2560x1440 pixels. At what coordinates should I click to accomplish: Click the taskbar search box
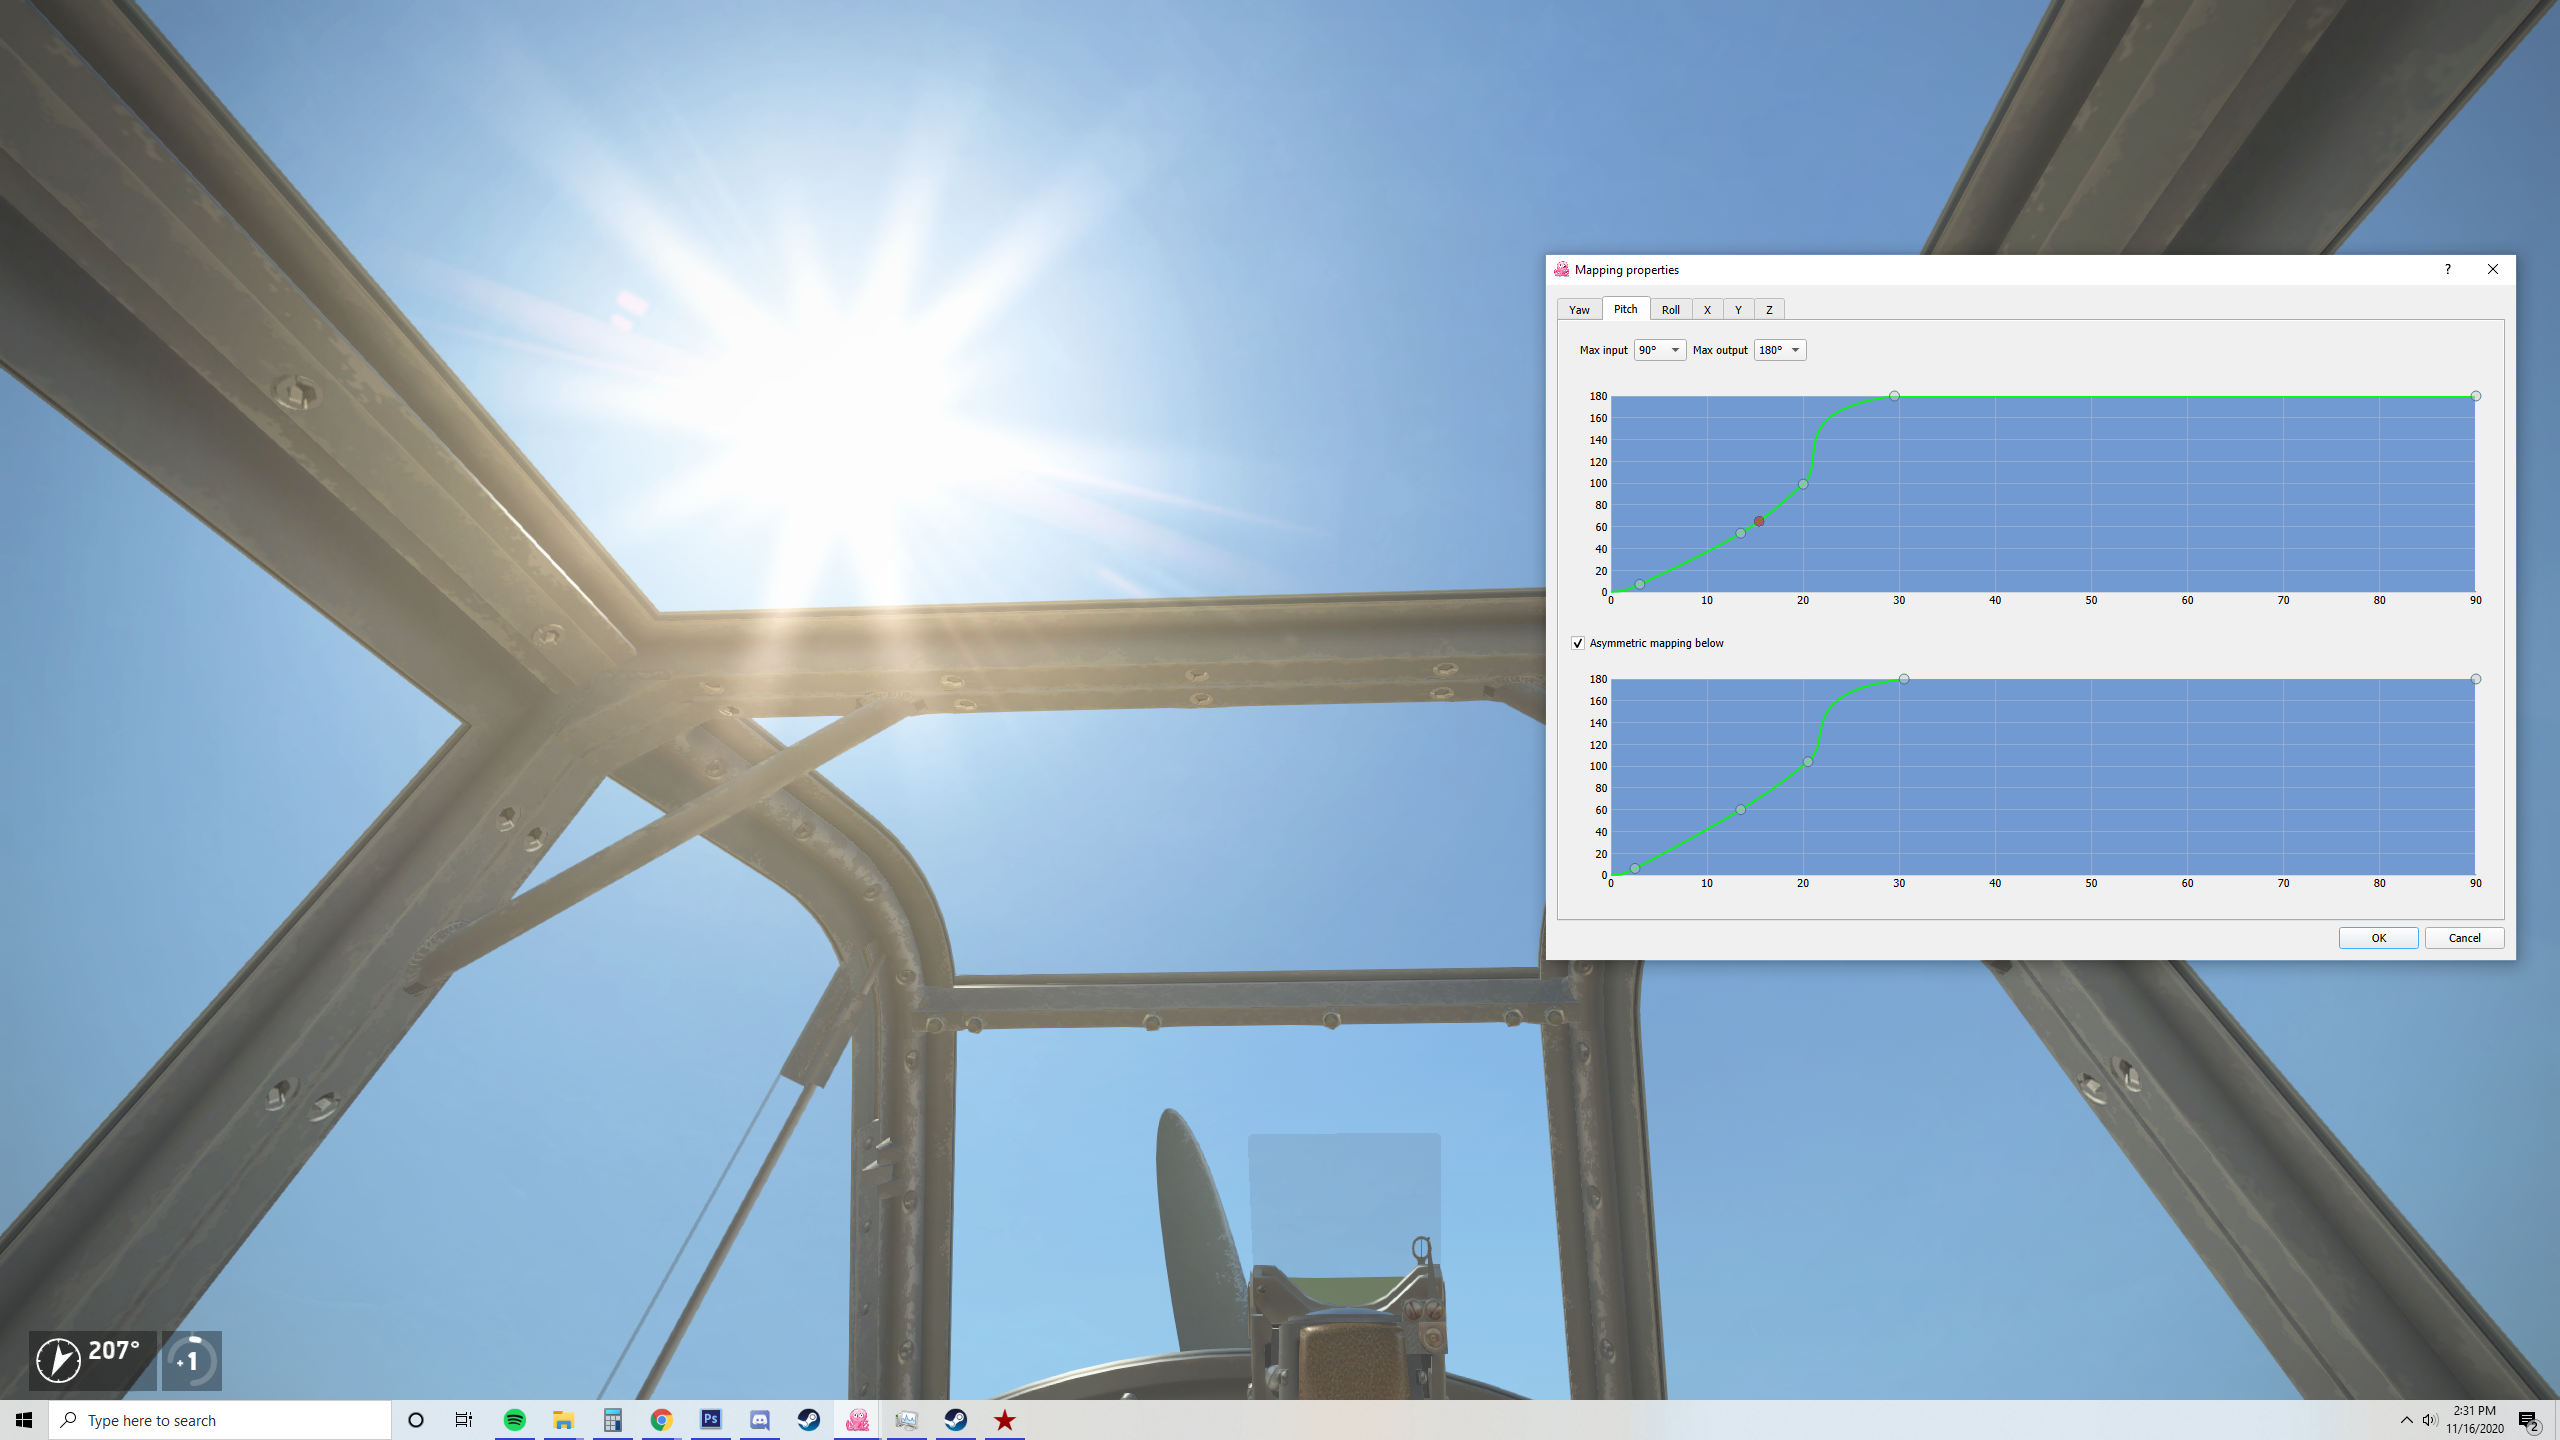[220, 1420]
